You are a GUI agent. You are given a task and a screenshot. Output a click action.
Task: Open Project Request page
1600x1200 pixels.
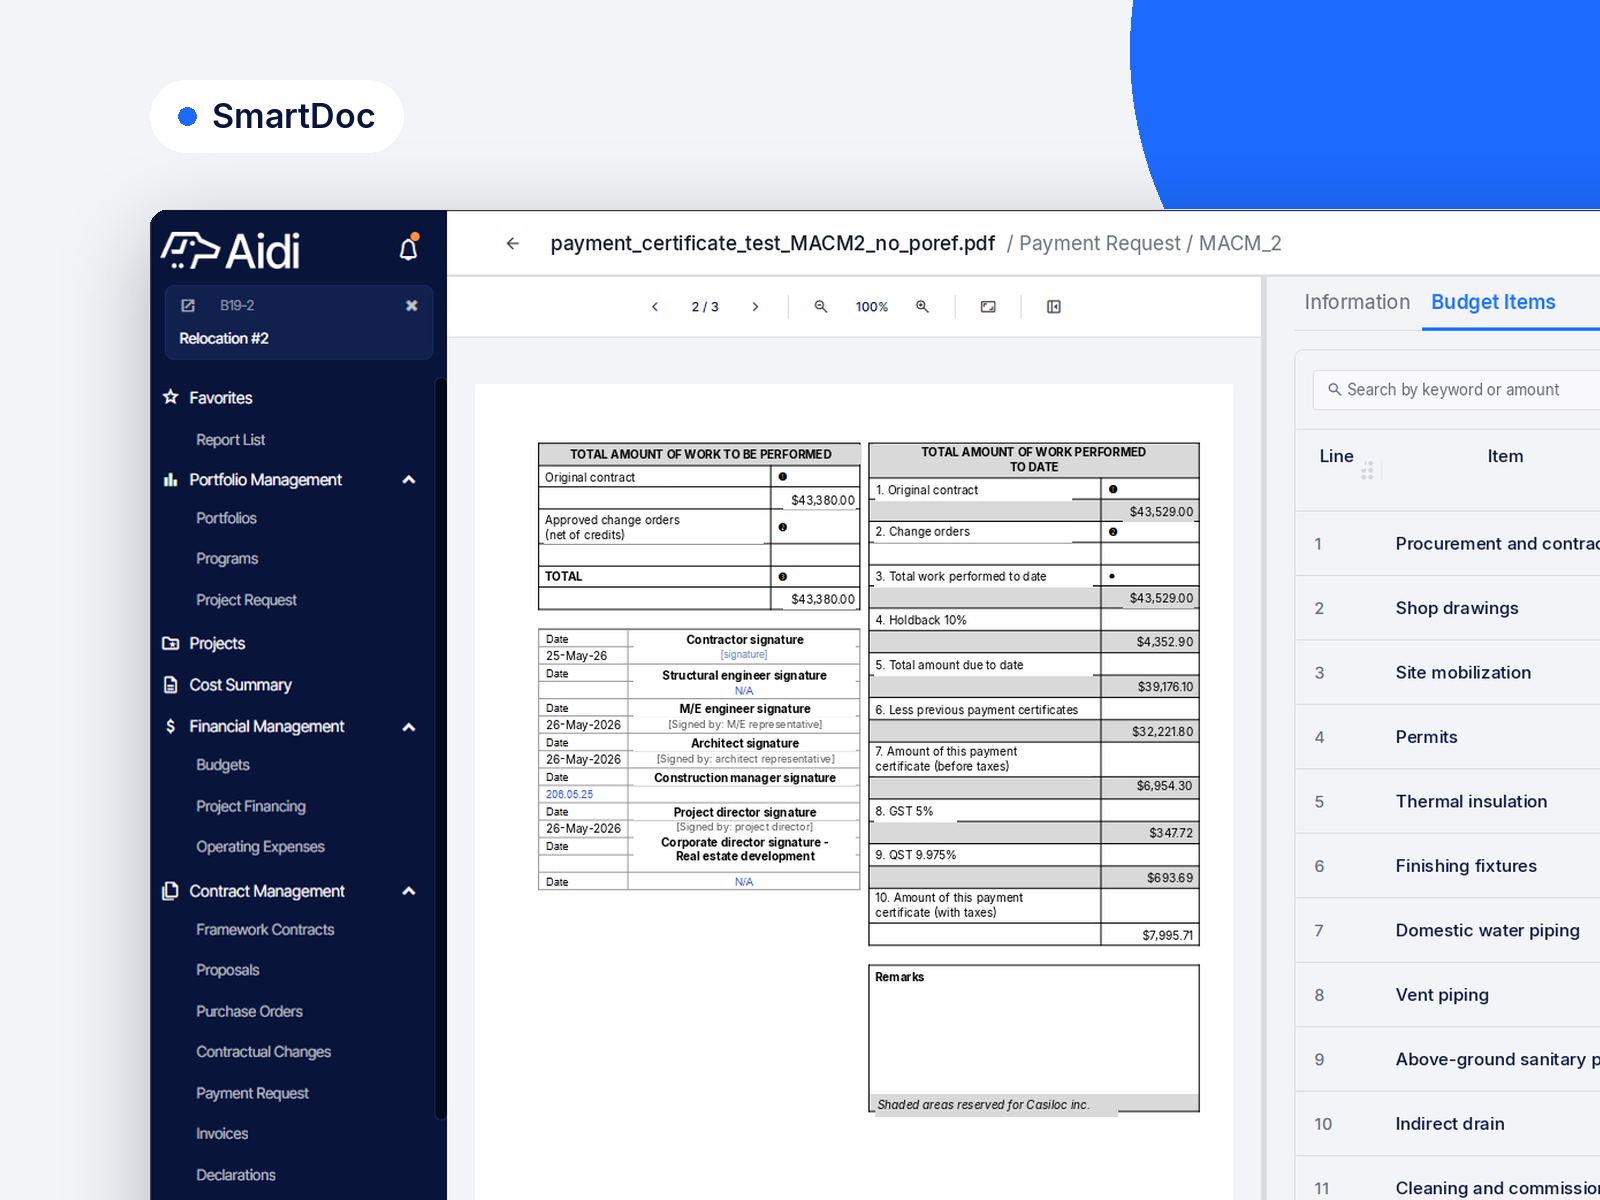247,600
